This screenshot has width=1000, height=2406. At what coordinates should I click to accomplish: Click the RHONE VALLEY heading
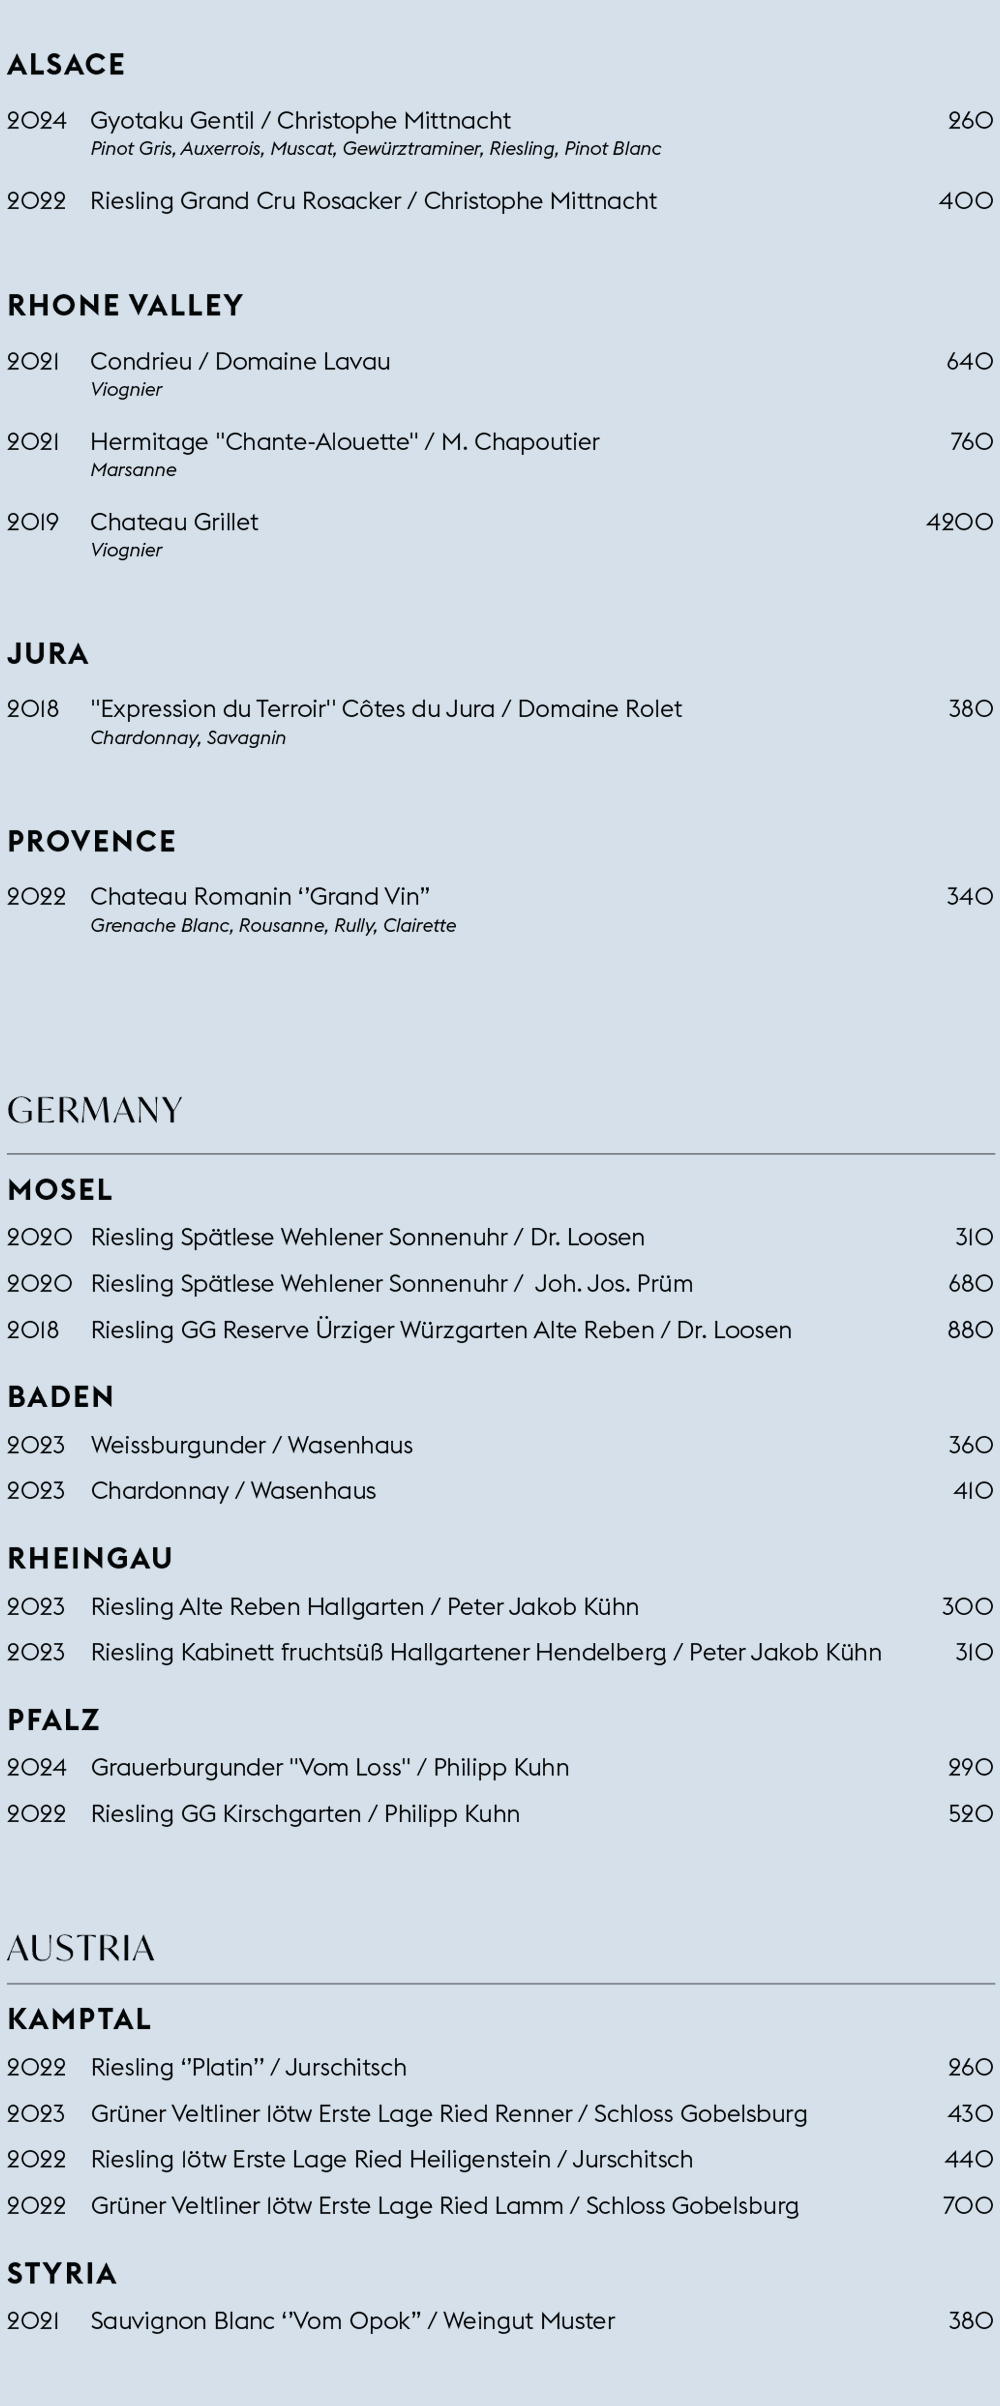(125, 305)
